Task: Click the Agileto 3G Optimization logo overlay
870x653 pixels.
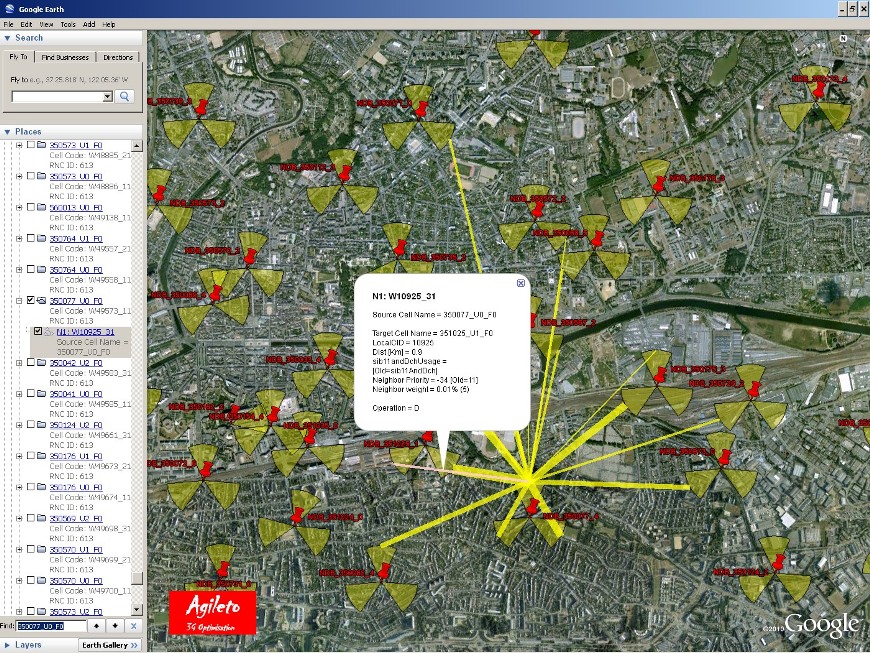Action: [212, 612]
